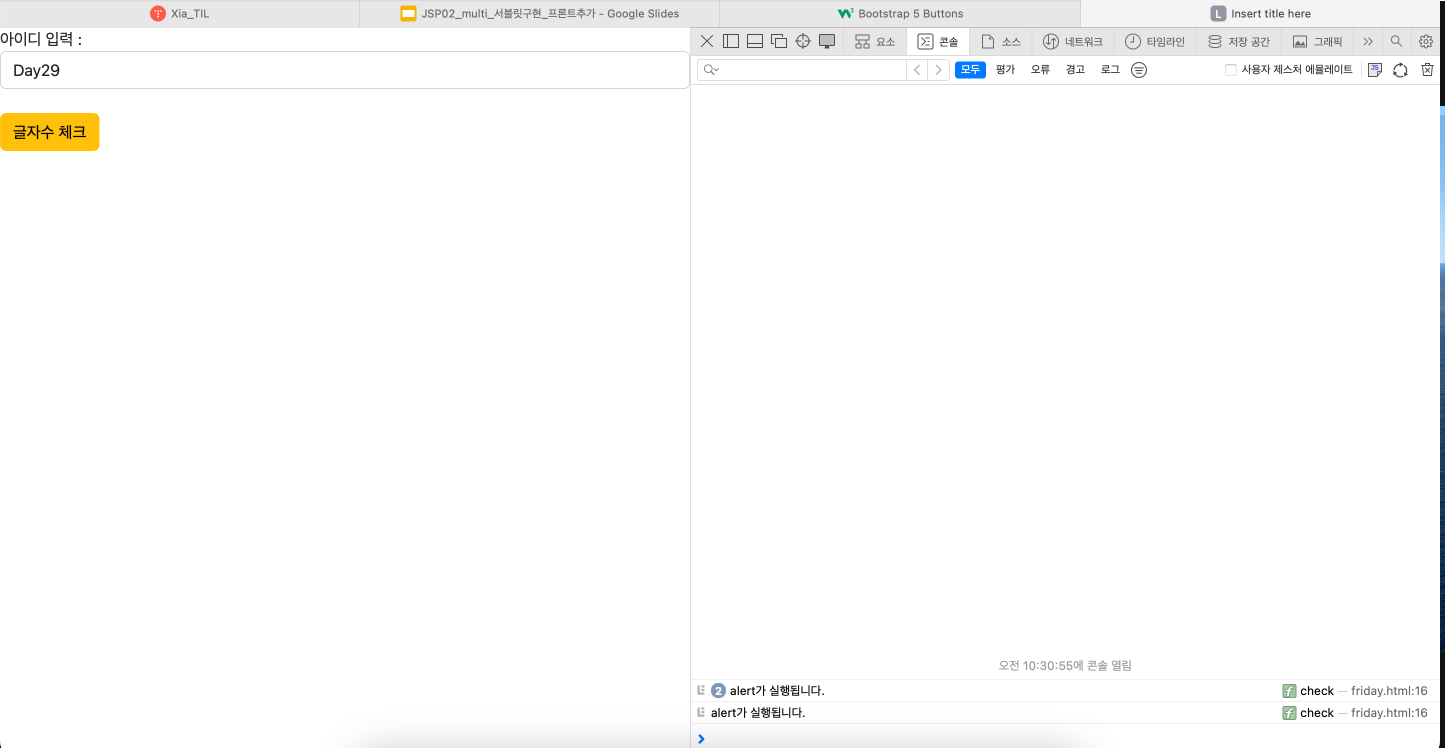Click the Xia_TIL tab's red favicon

point(158,14)
